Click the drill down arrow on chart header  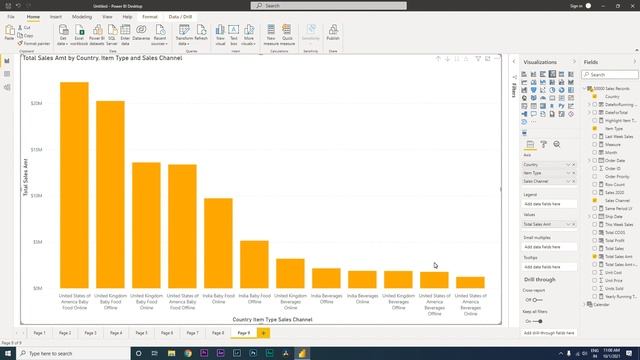tap(447, 59)
